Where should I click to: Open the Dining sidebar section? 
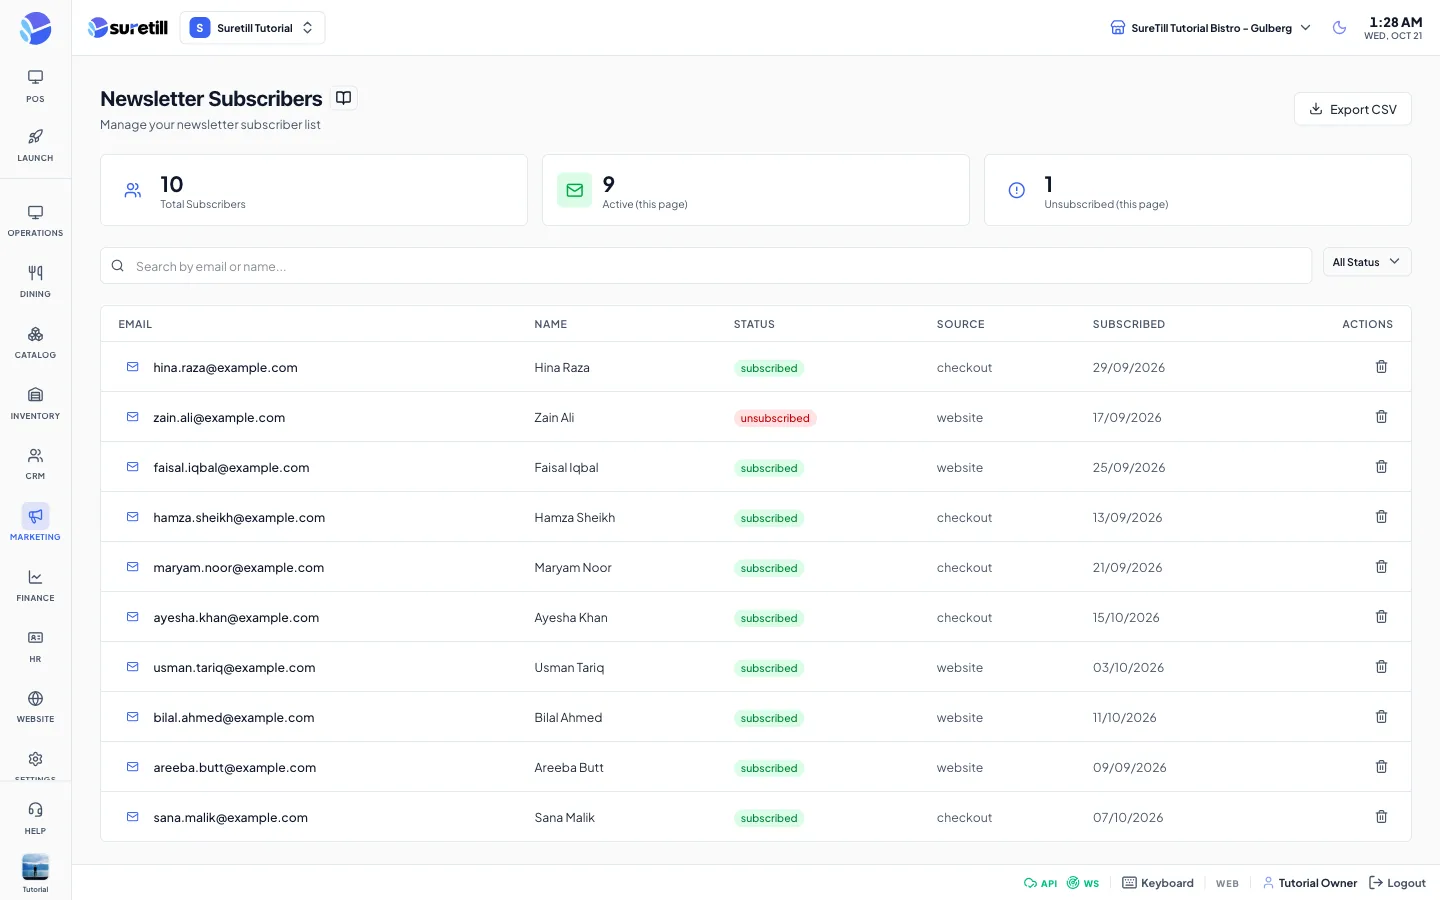[x=35, y=281]
